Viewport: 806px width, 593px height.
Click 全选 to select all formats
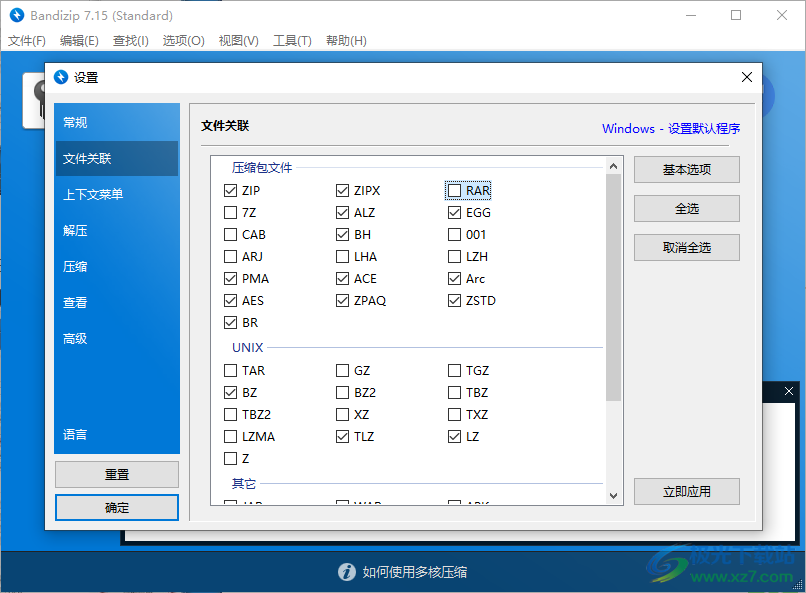(x=687, y=209)
